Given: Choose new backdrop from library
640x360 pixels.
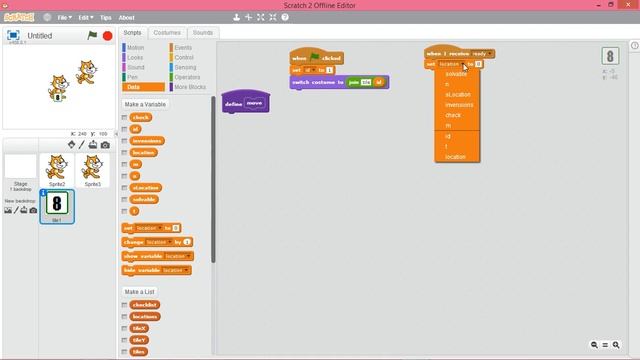Looking at the screenshot, I should pyautogui.click(x=8, y=210).
